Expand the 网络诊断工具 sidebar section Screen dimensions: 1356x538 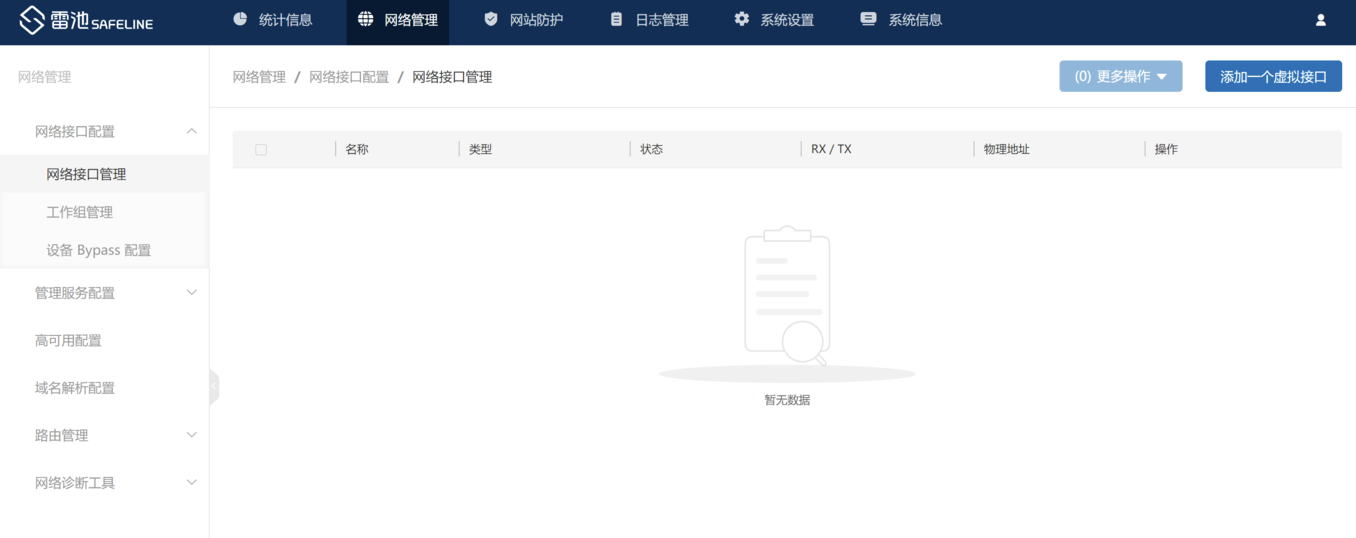tap(191, 483)
